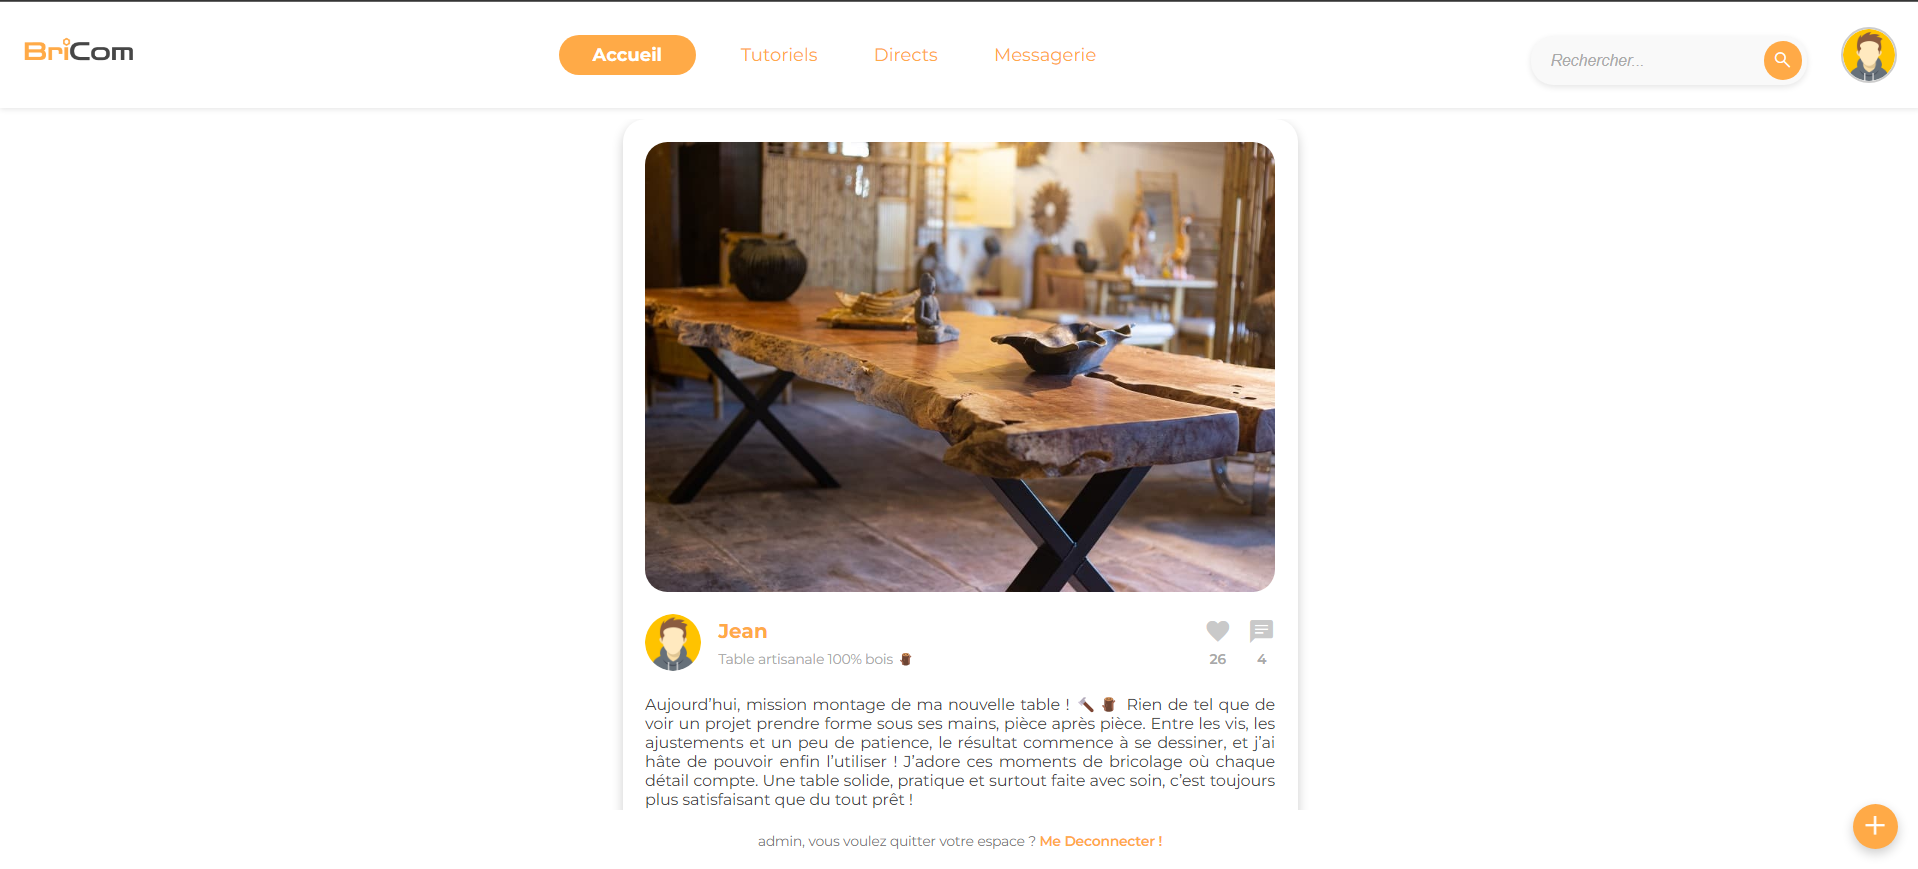Screen dimensions: 1918x869
Task: Click the BriCom logo
Action: (x=79, y=51)
